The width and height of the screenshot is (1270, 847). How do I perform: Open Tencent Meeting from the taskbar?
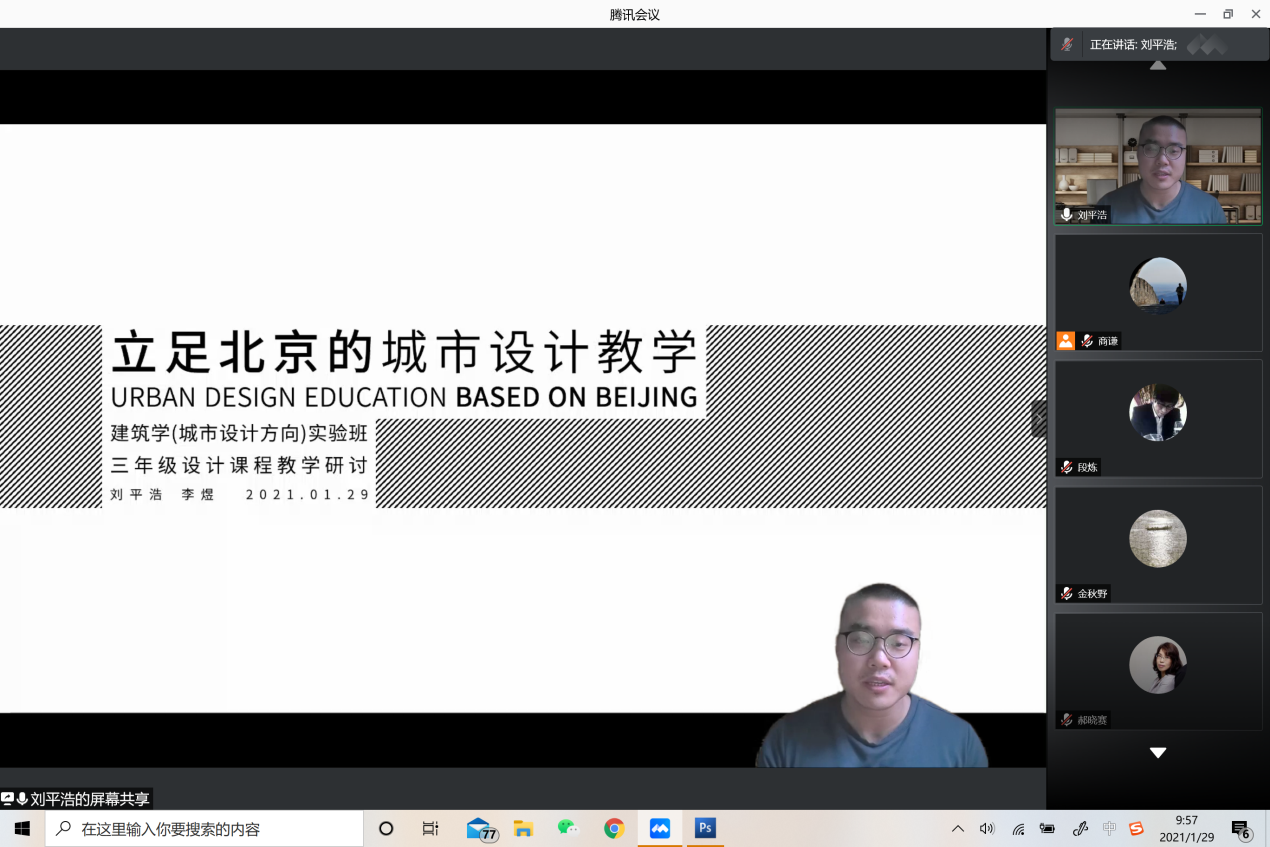[x=660, y=828]
